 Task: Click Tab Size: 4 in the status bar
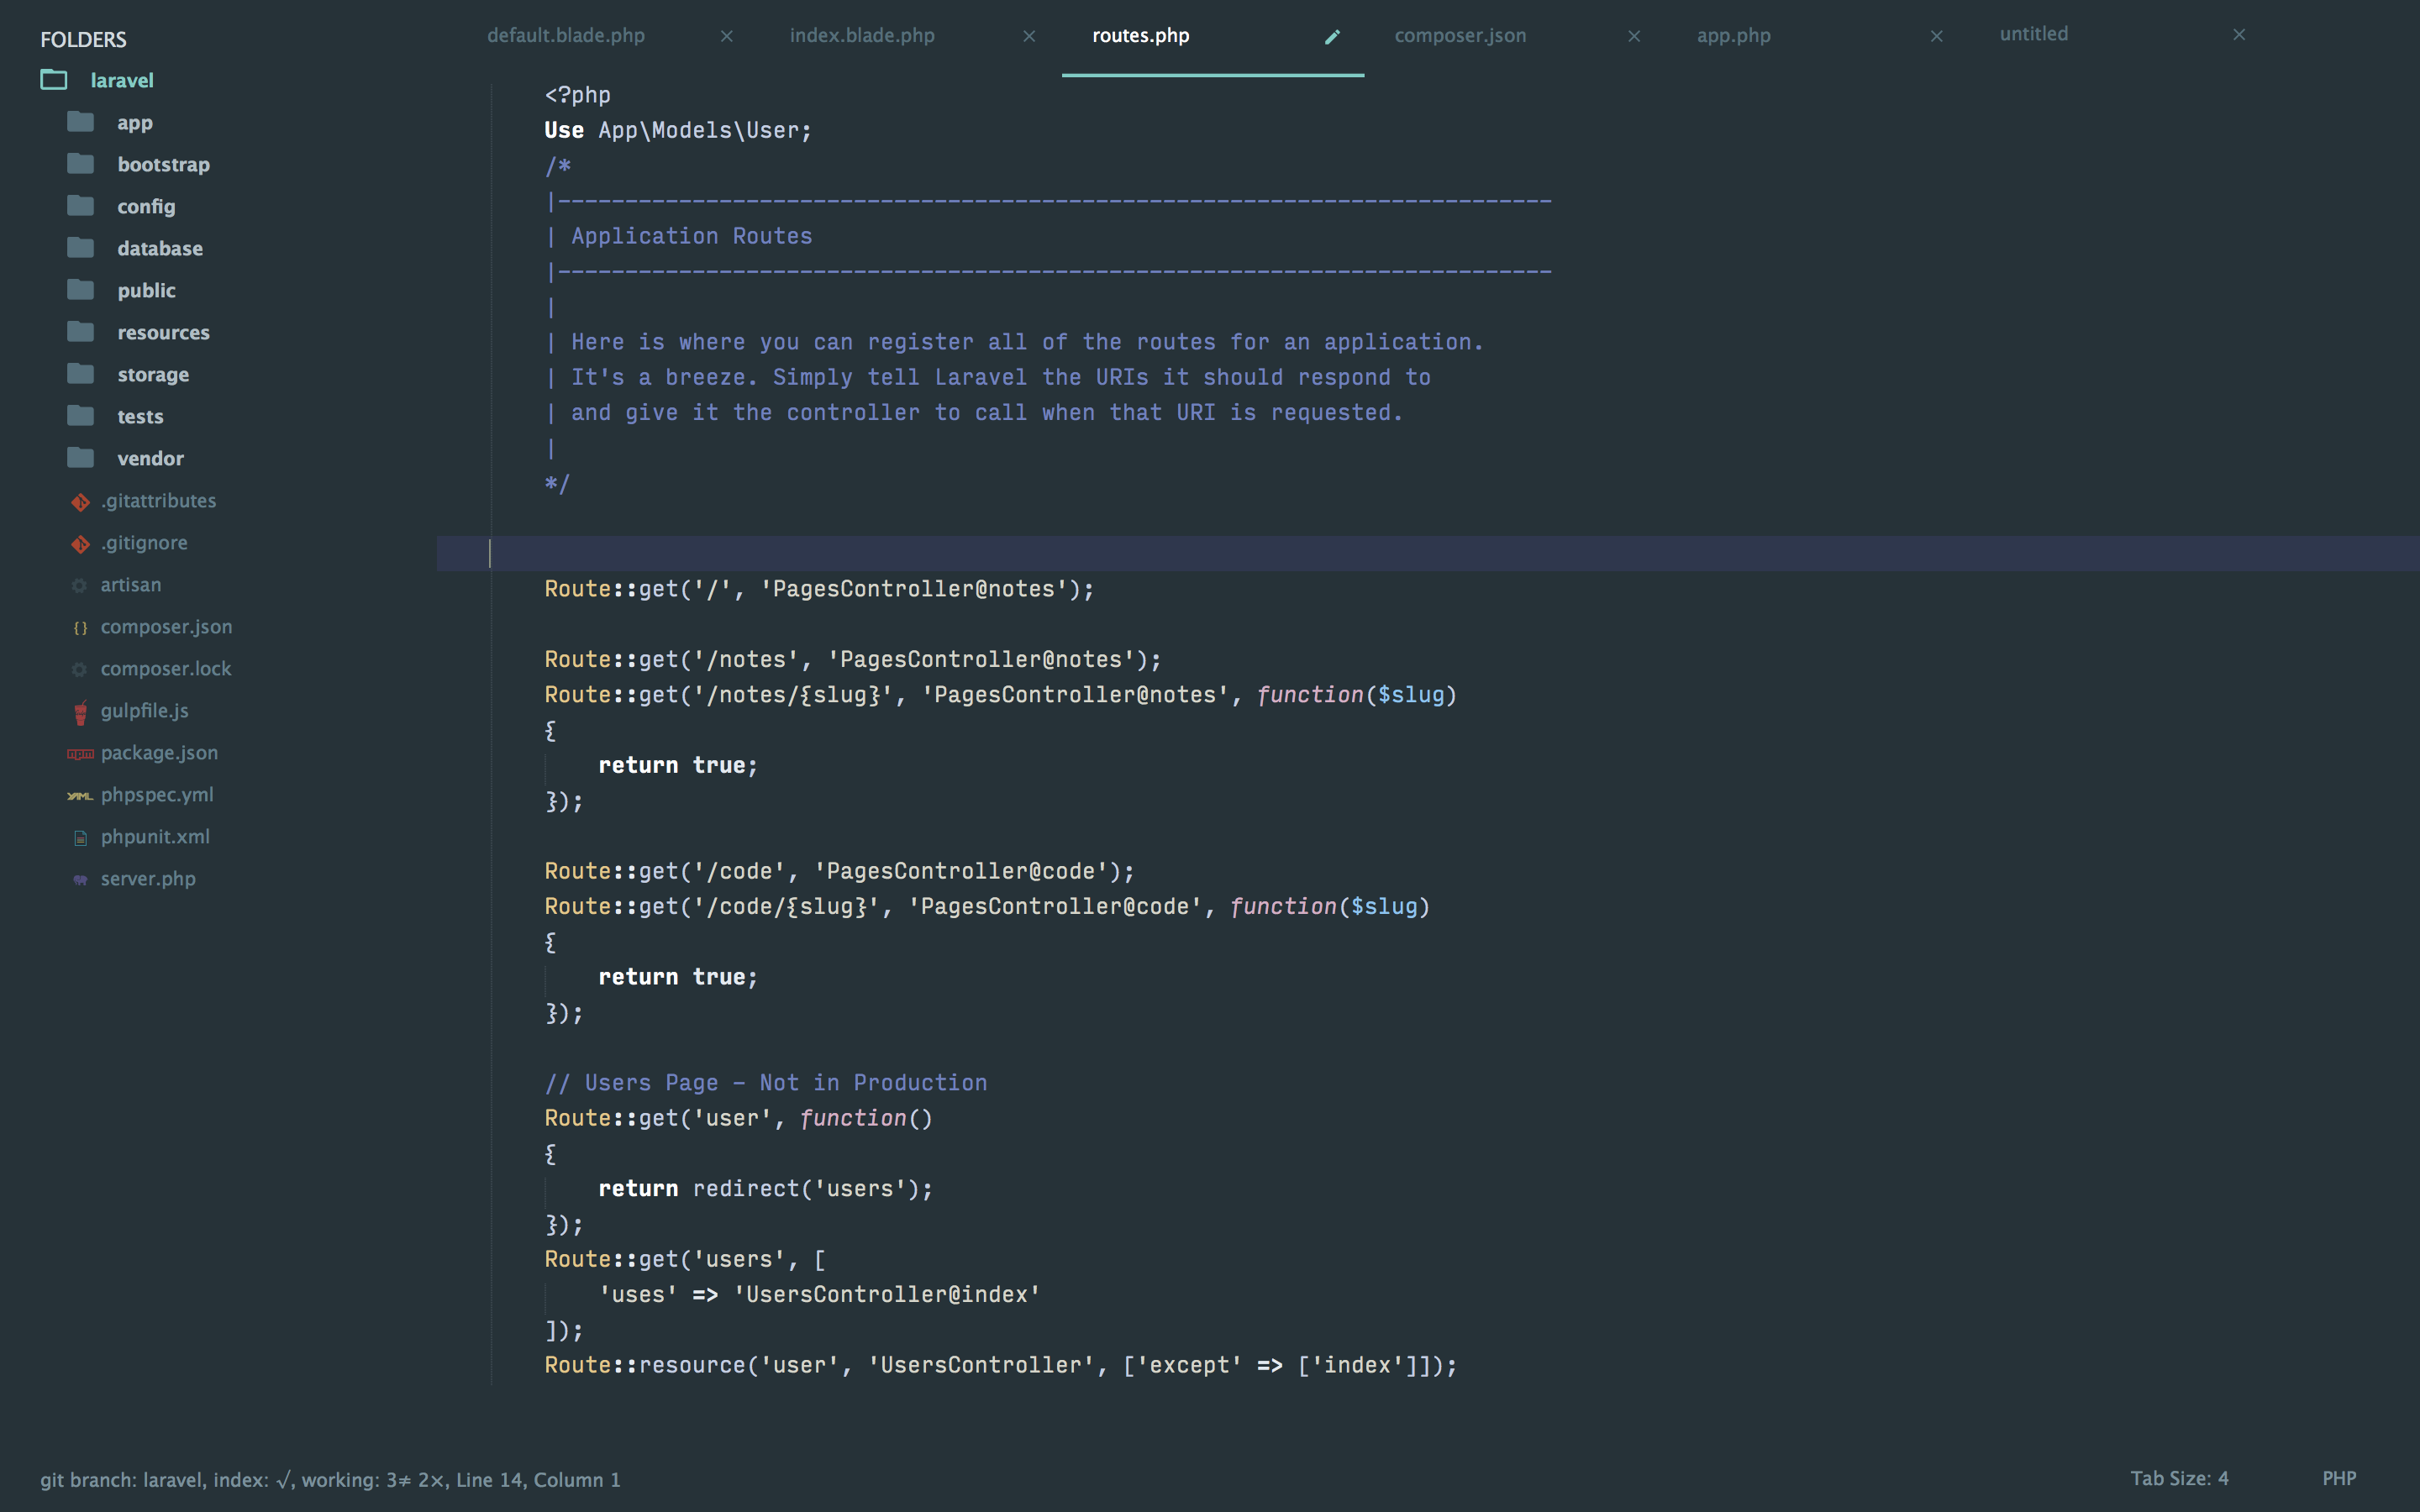[x=2180, y=1478]
